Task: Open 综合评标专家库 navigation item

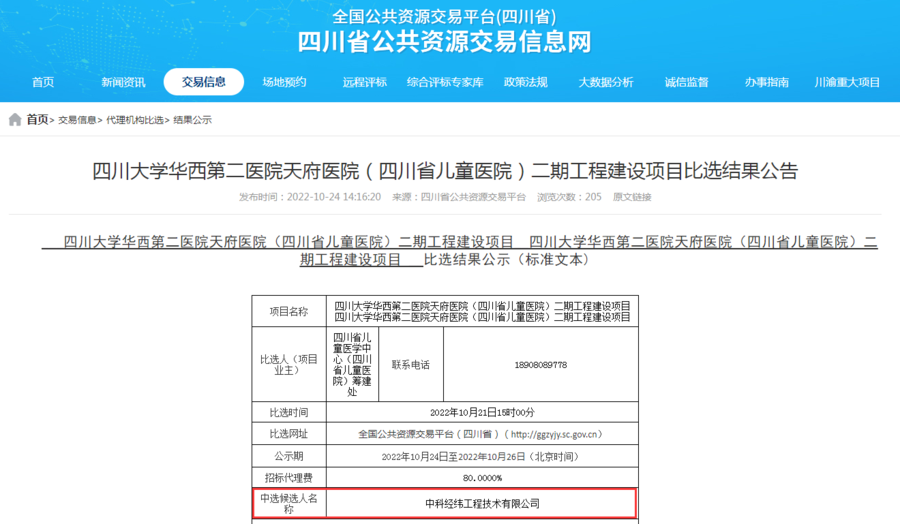Action: [445, 82]
